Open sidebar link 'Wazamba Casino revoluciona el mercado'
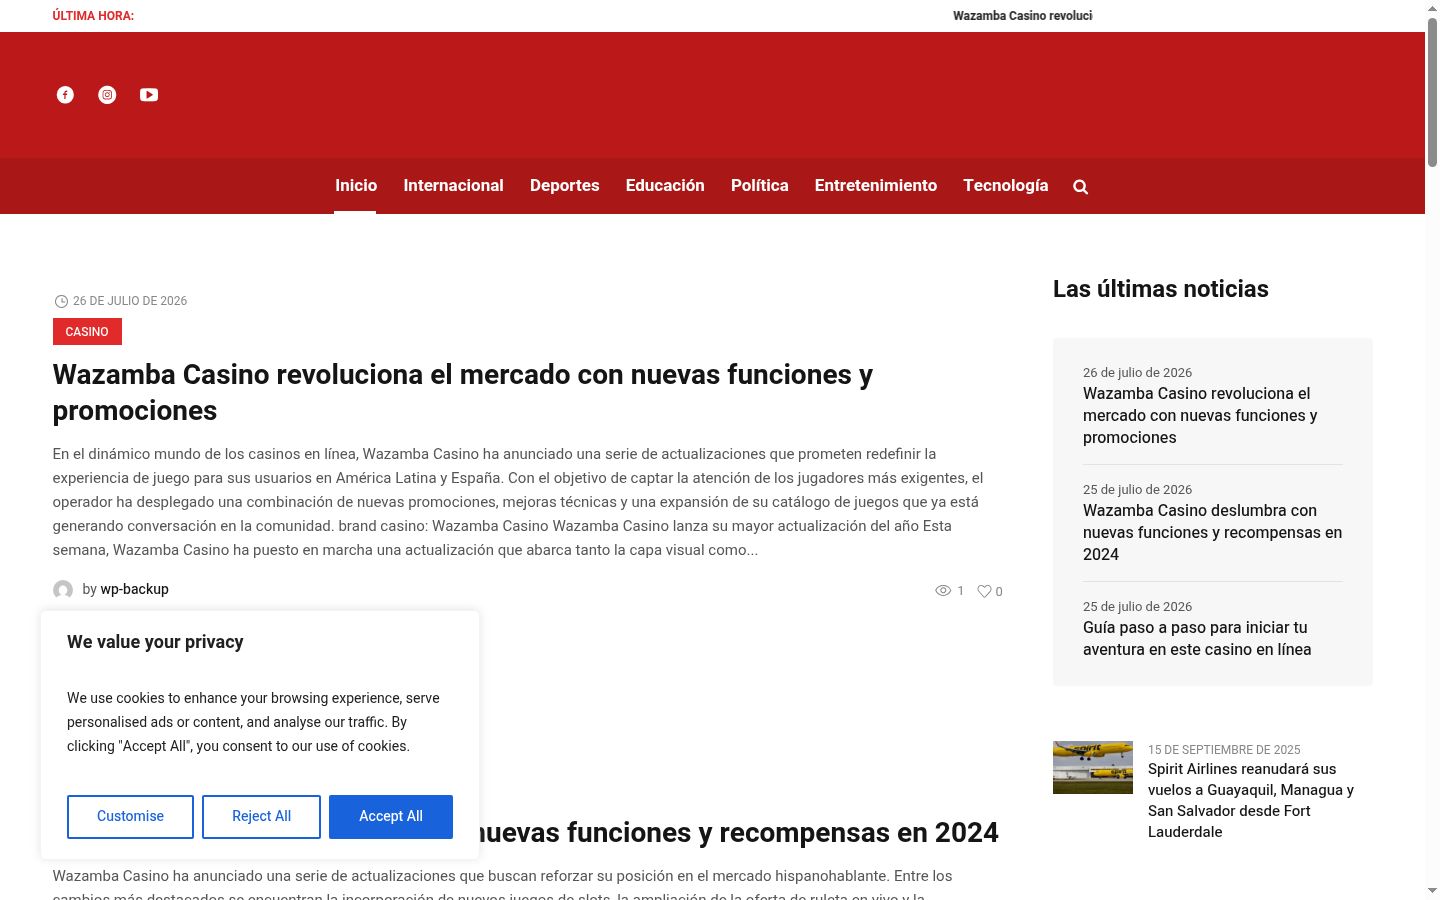This screenshot has height=900, width=1440. 1200,415
